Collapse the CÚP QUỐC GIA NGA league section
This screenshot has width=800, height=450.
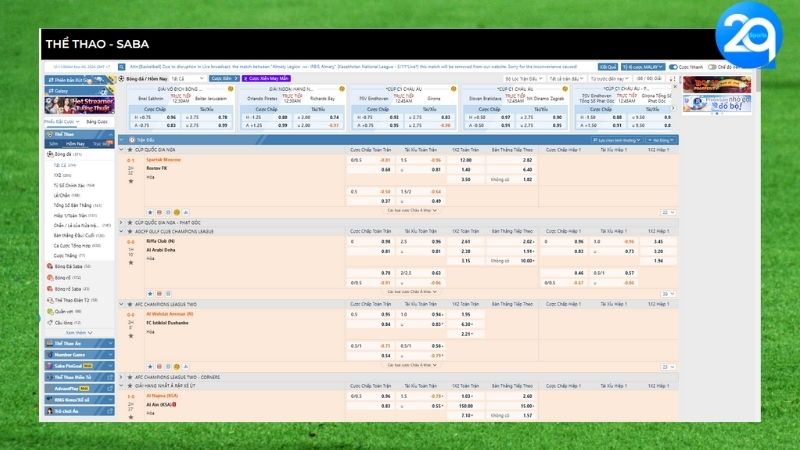(x=121, y=150)
